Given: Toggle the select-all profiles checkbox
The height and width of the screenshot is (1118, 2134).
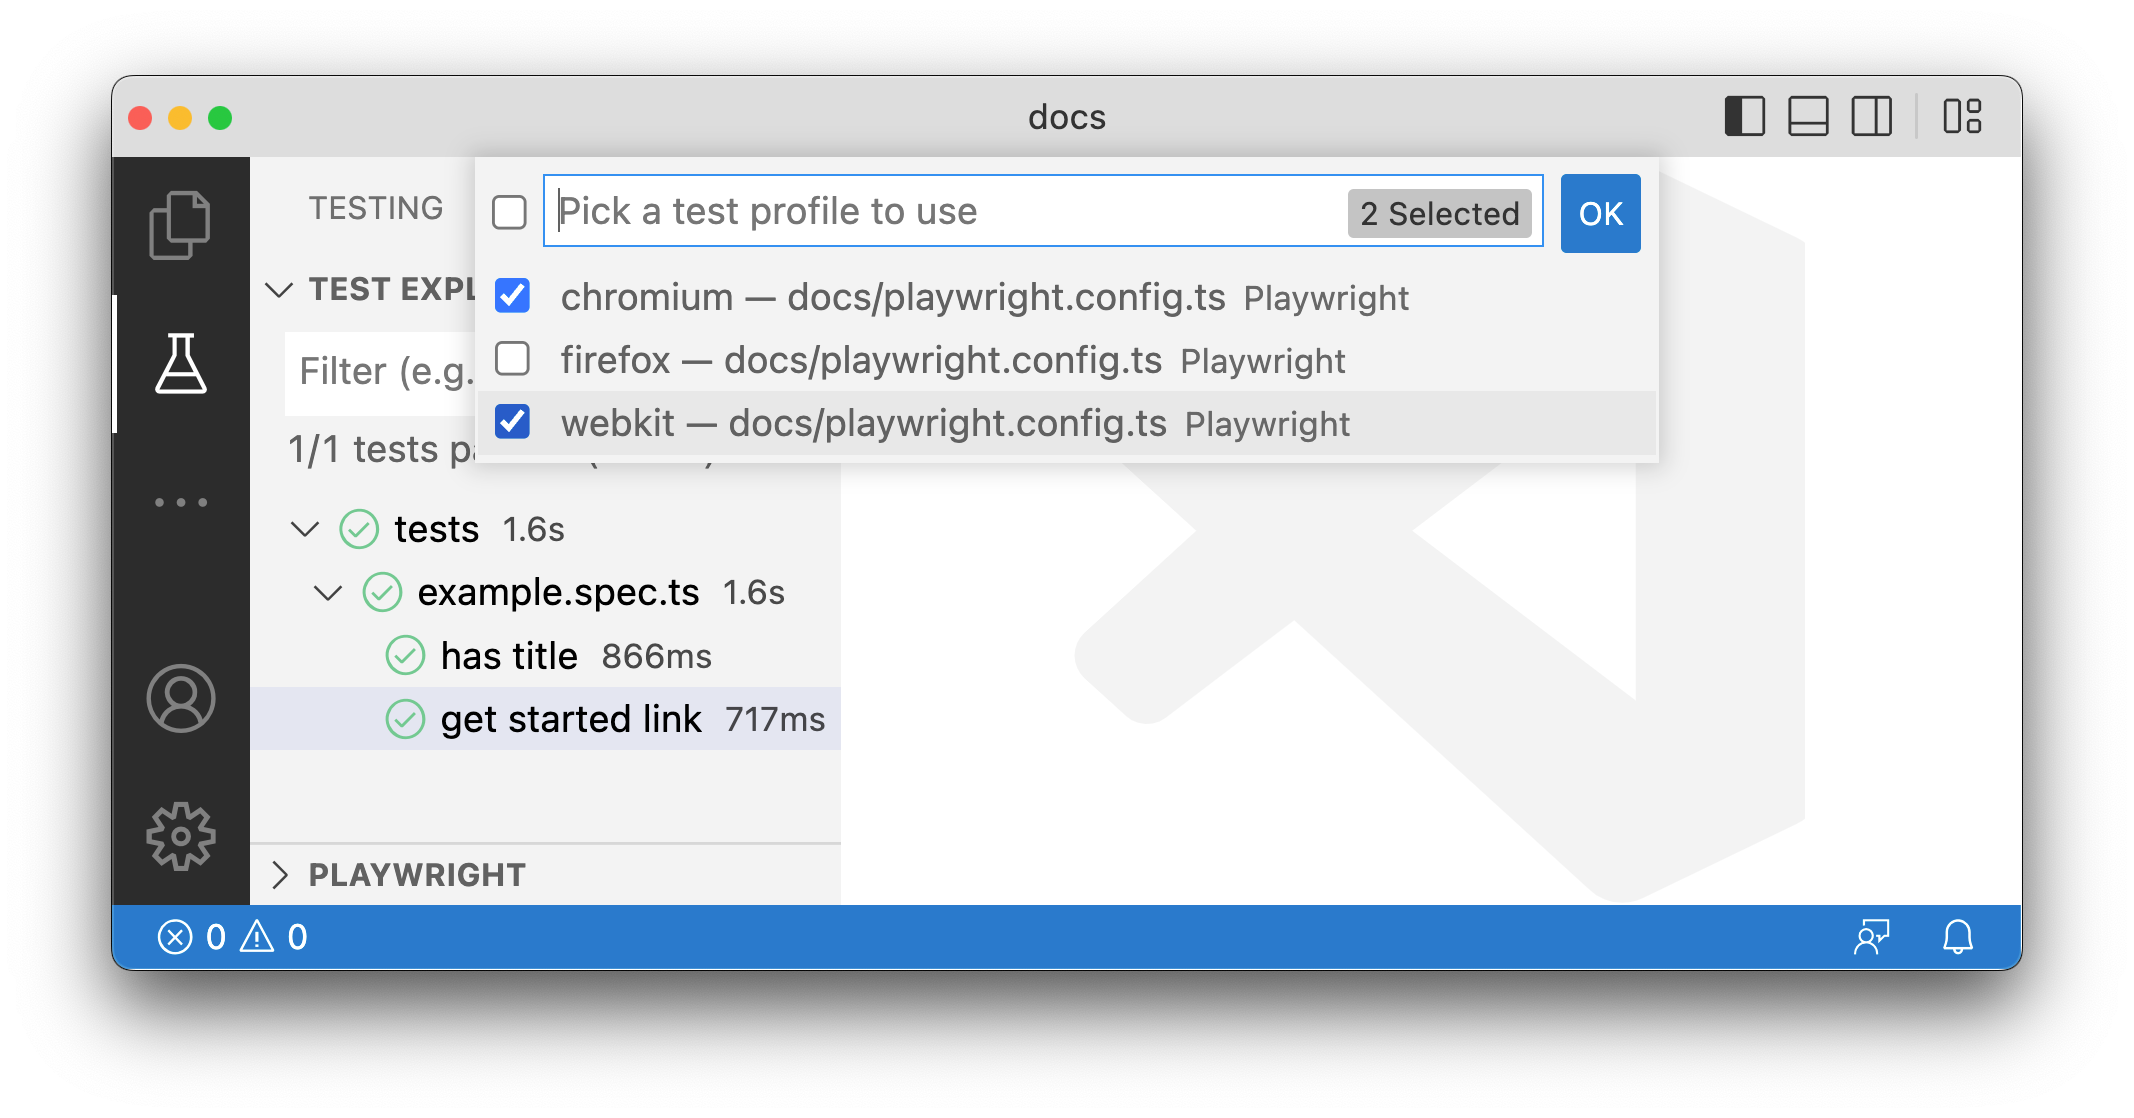Looking at the screenshot, I should tap(510, 212).
